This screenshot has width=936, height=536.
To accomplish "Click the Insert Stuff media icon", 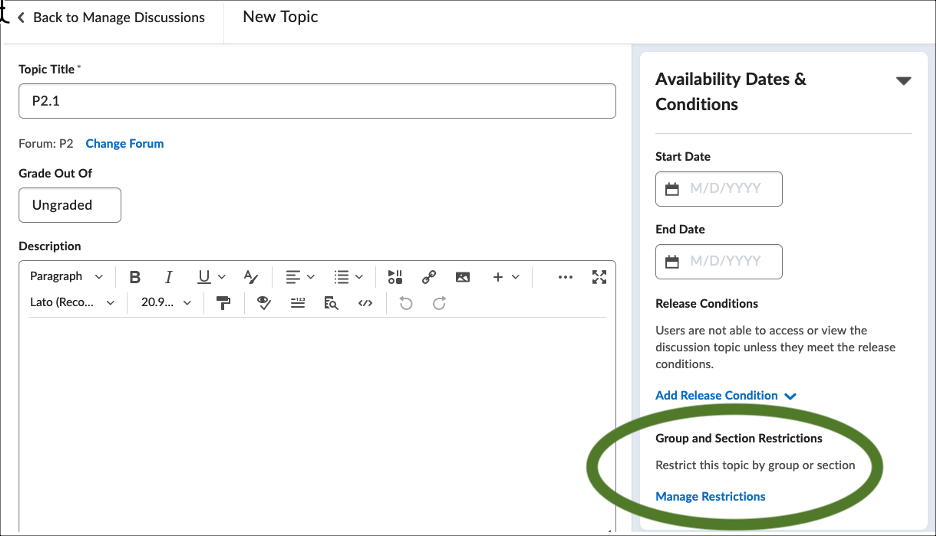I will 395,277.
